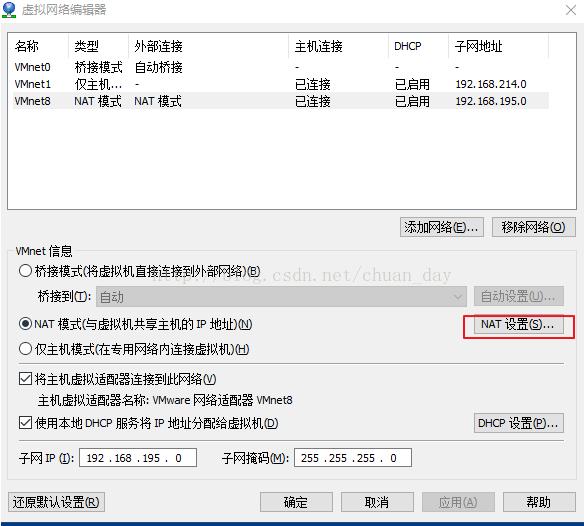This screenshot has height=526, width=584.
Task: Click 添加网络(E)... button
Action: [442, 227]
